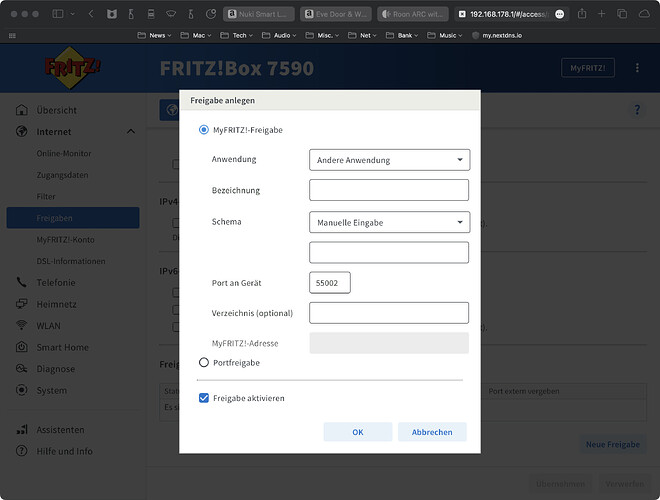Viewport: 660px width, 500px height.
Task: Open the Misc. bookmarks folder
Action: tap(322, 35)
